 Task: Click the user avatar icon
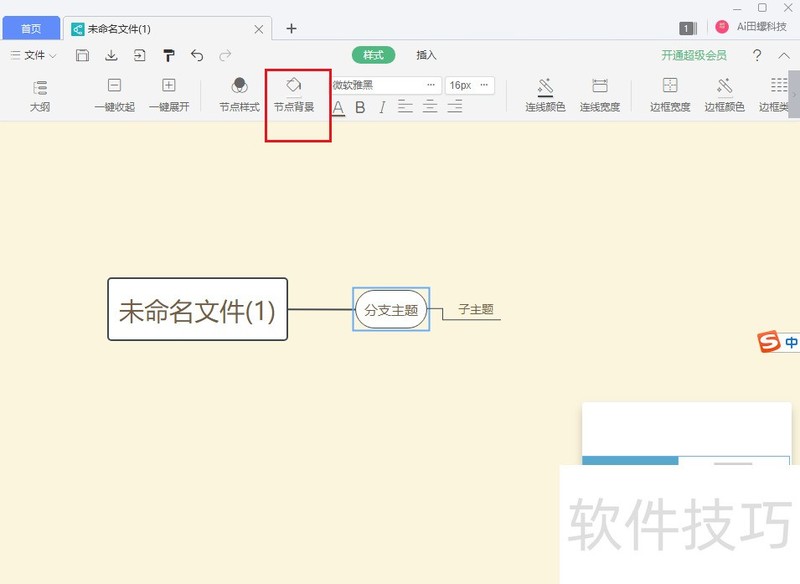tap(721, 27)
